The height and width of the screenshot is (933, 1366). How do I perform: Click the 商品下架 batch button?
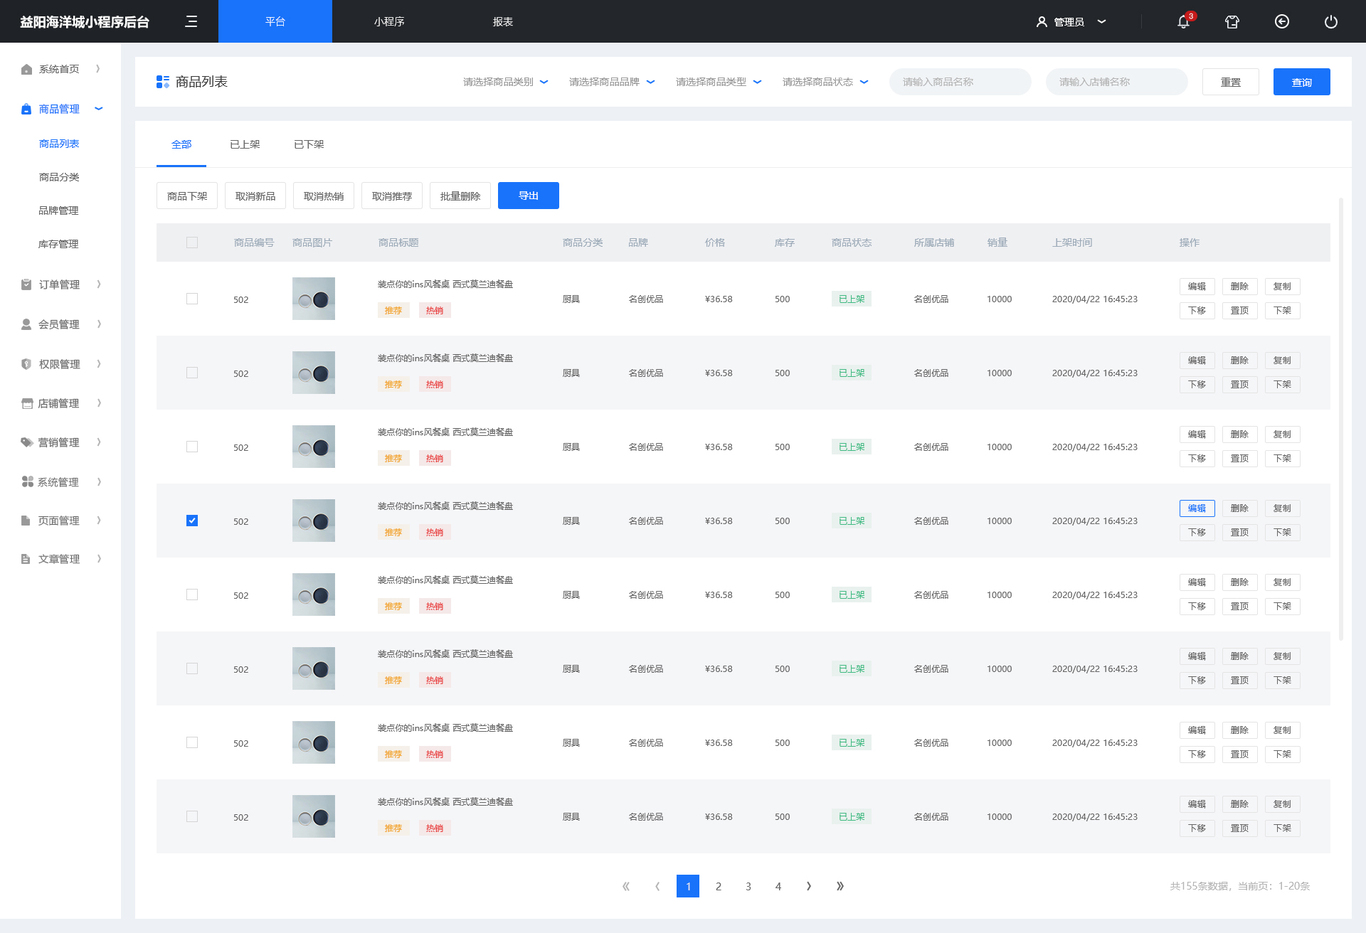click(x=187, y=196)
